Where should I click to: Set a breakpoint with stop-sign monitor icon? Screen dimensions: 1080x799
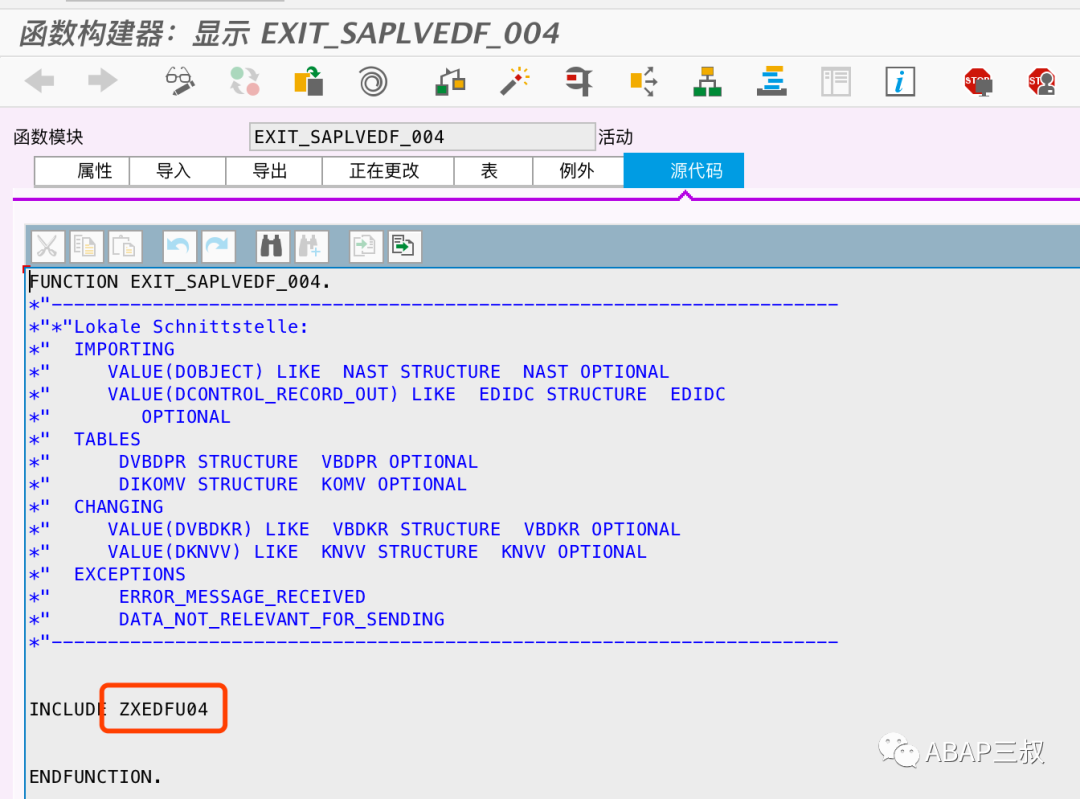tap(978, 81)
